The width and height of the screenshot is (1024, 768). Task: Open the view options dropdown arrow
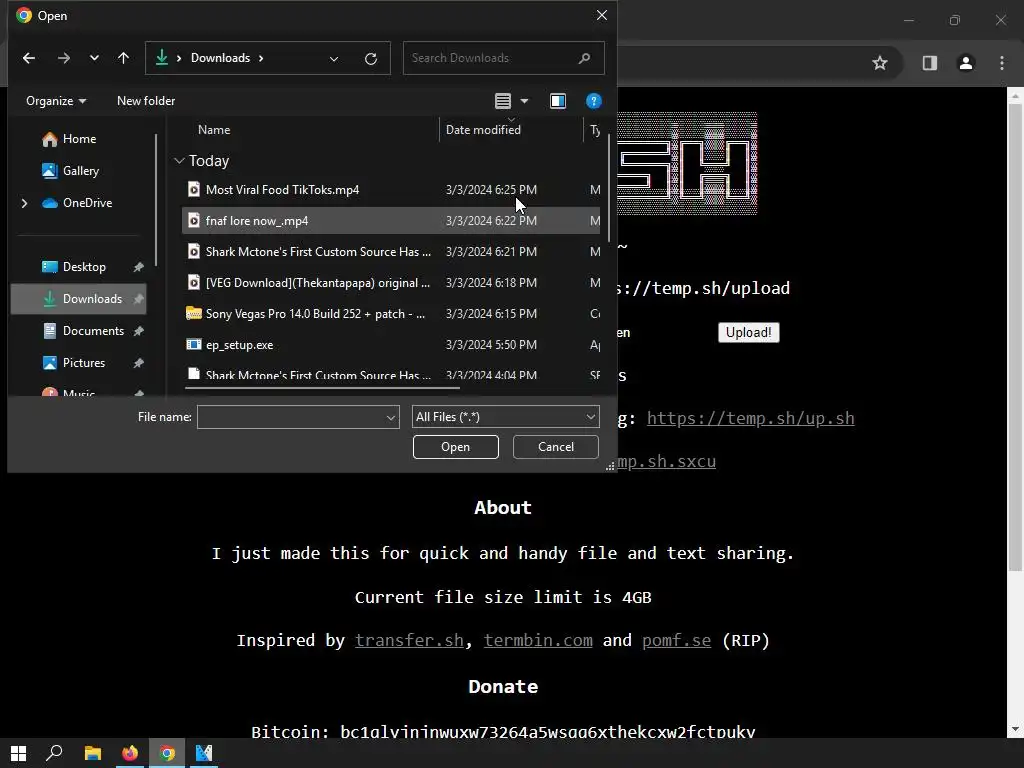(524, 101)
